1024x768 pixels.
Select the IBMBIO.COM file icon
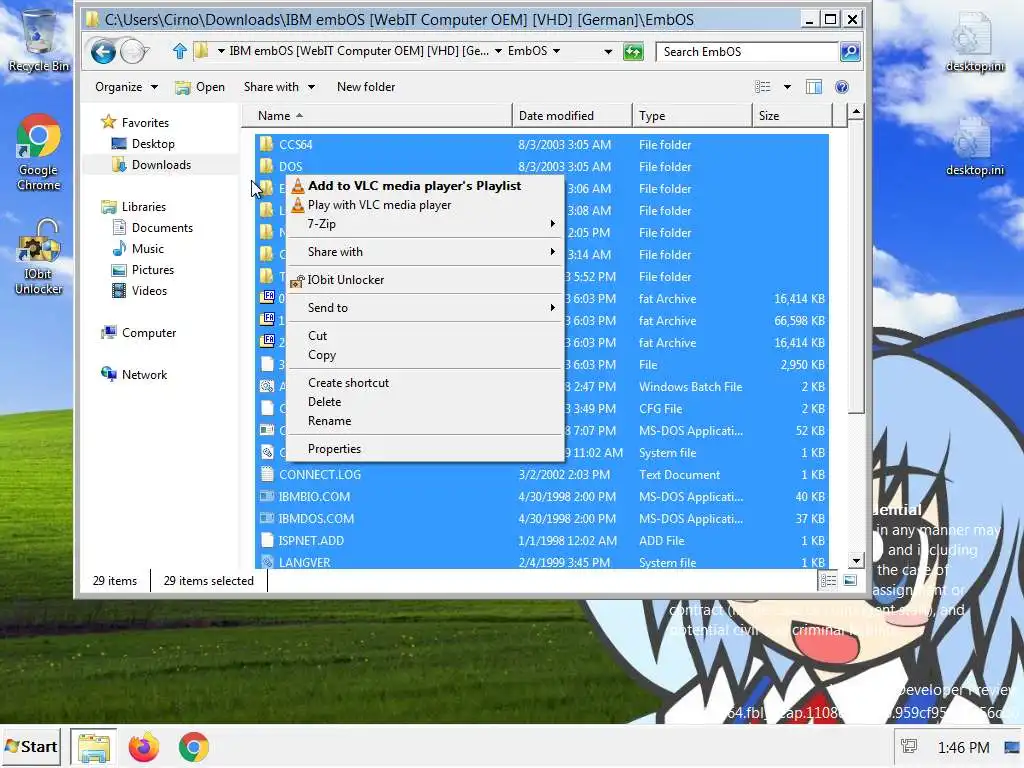[266, 496]
